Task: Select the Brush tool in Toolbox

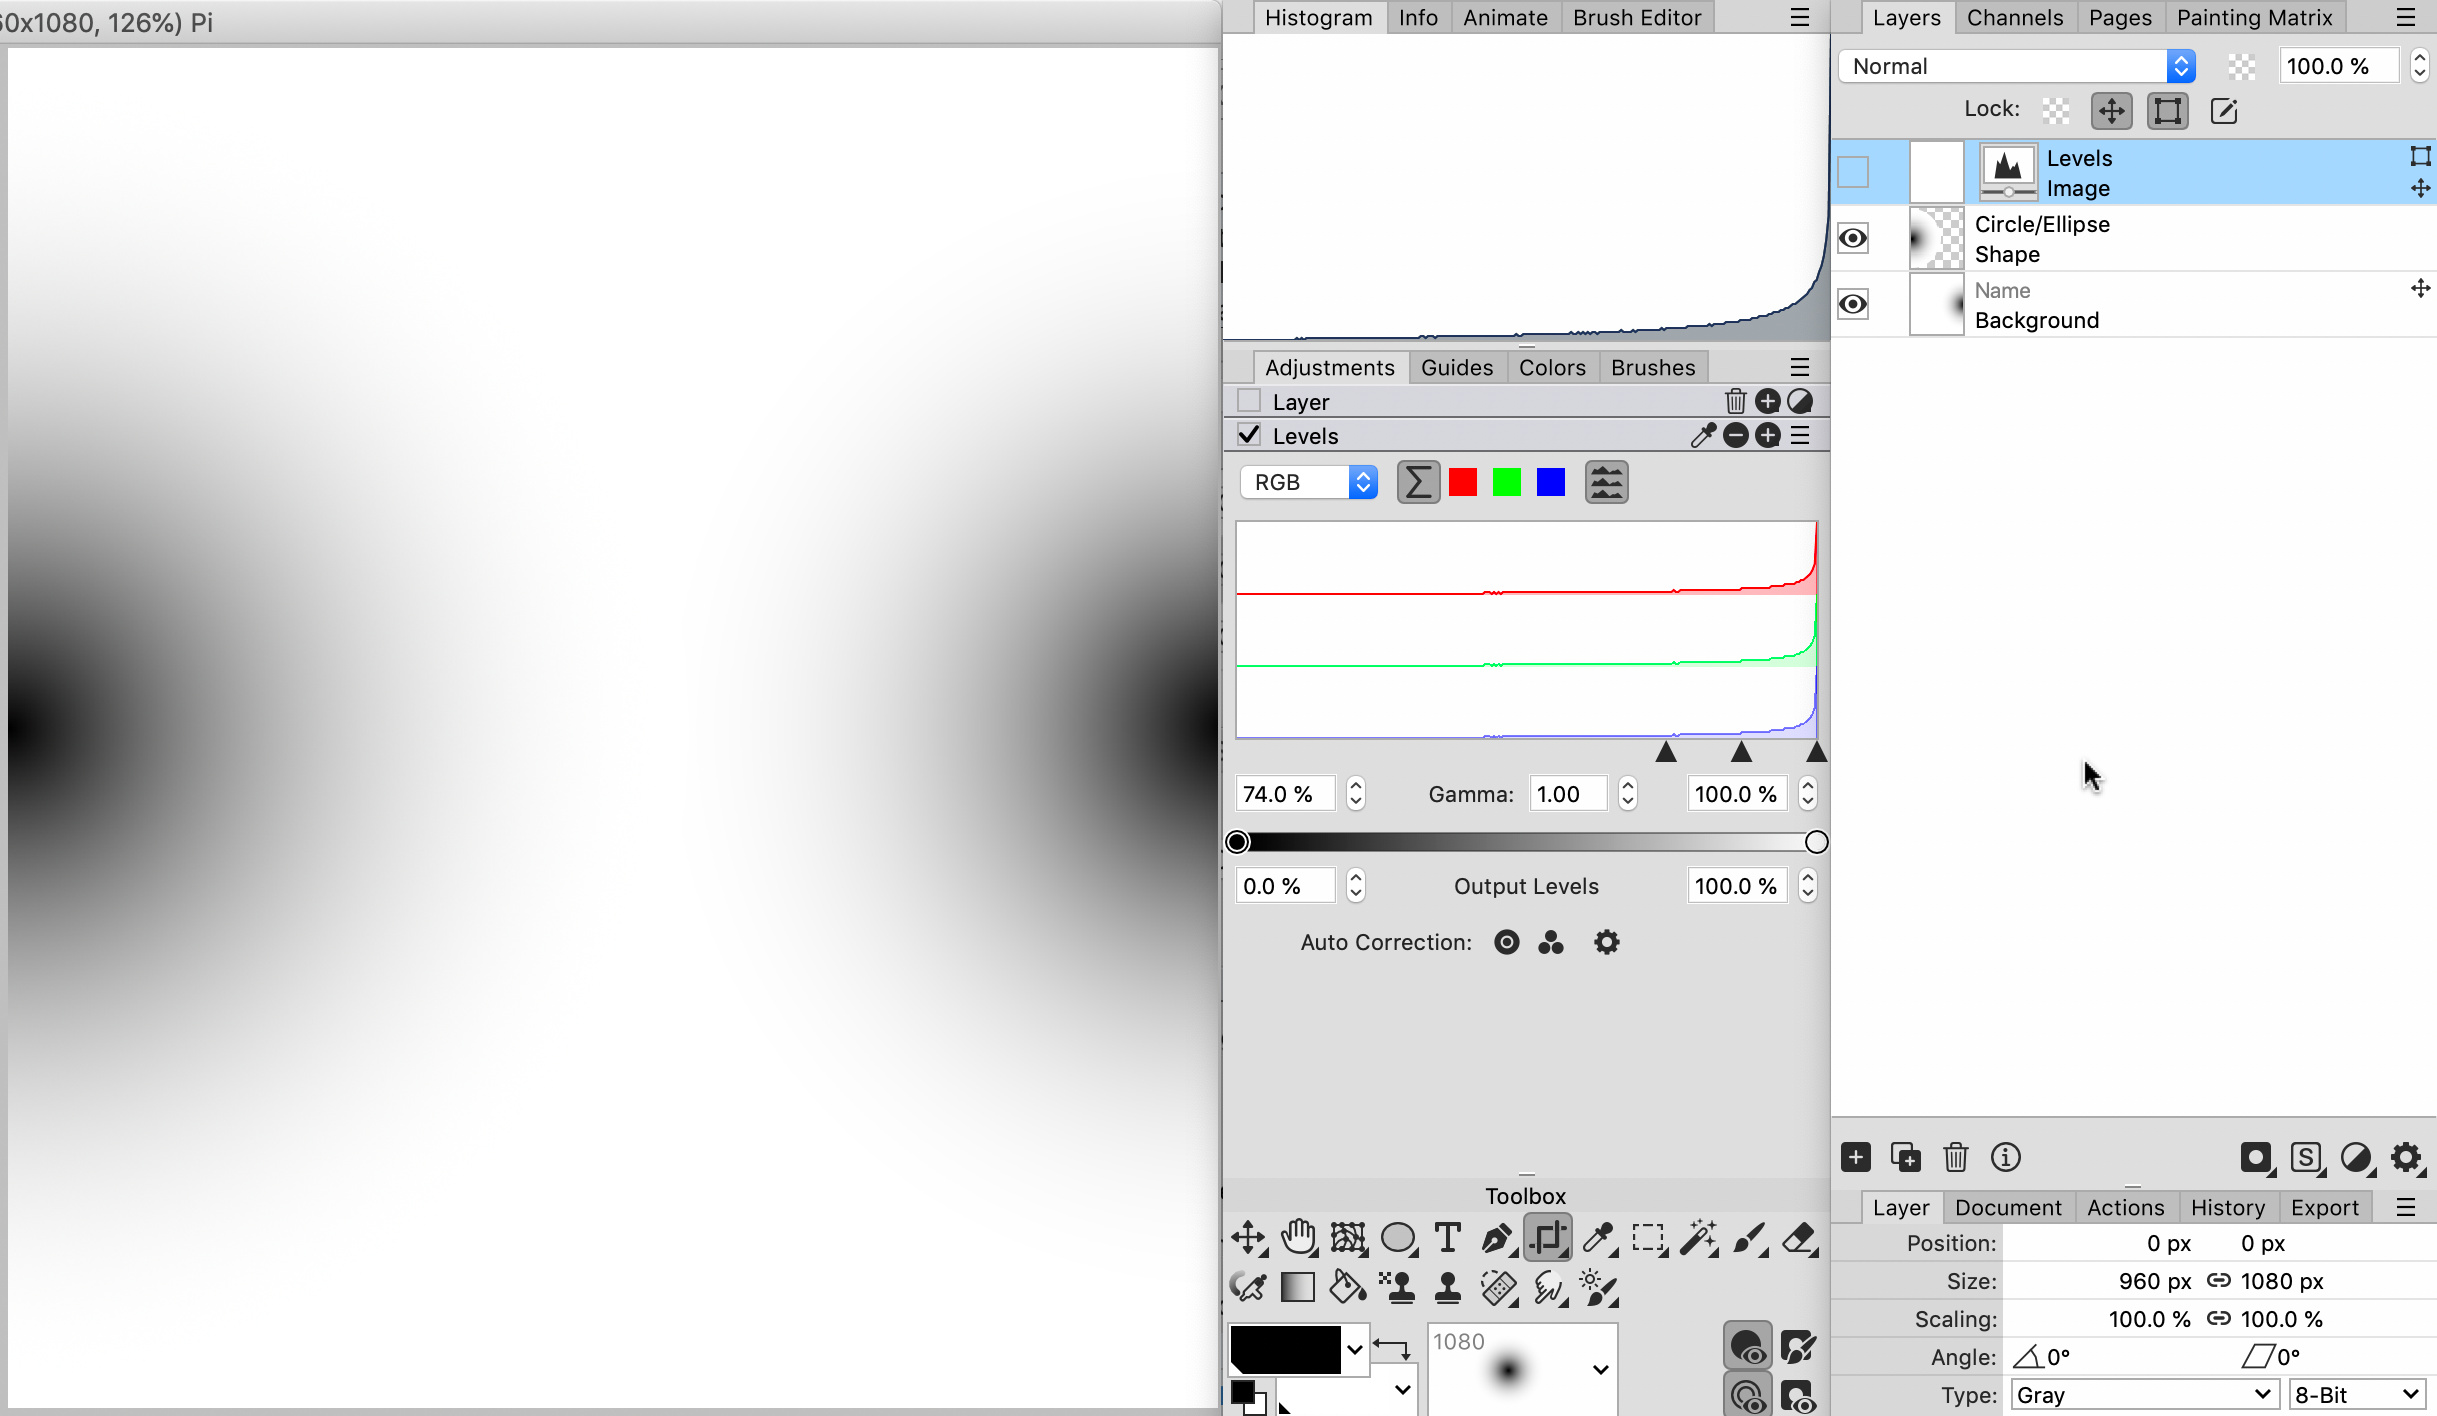Action: (1750, 1238)
